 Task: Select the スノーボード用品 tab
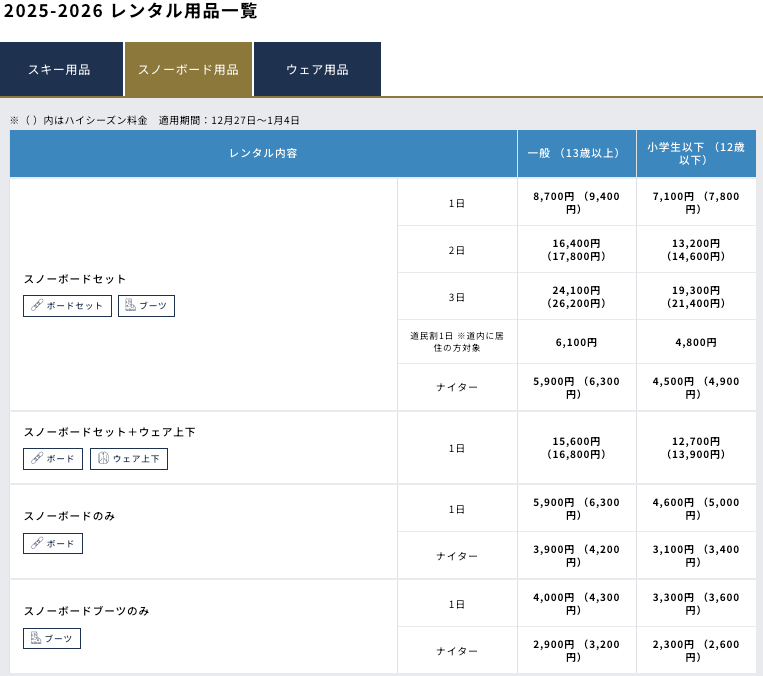188,69
